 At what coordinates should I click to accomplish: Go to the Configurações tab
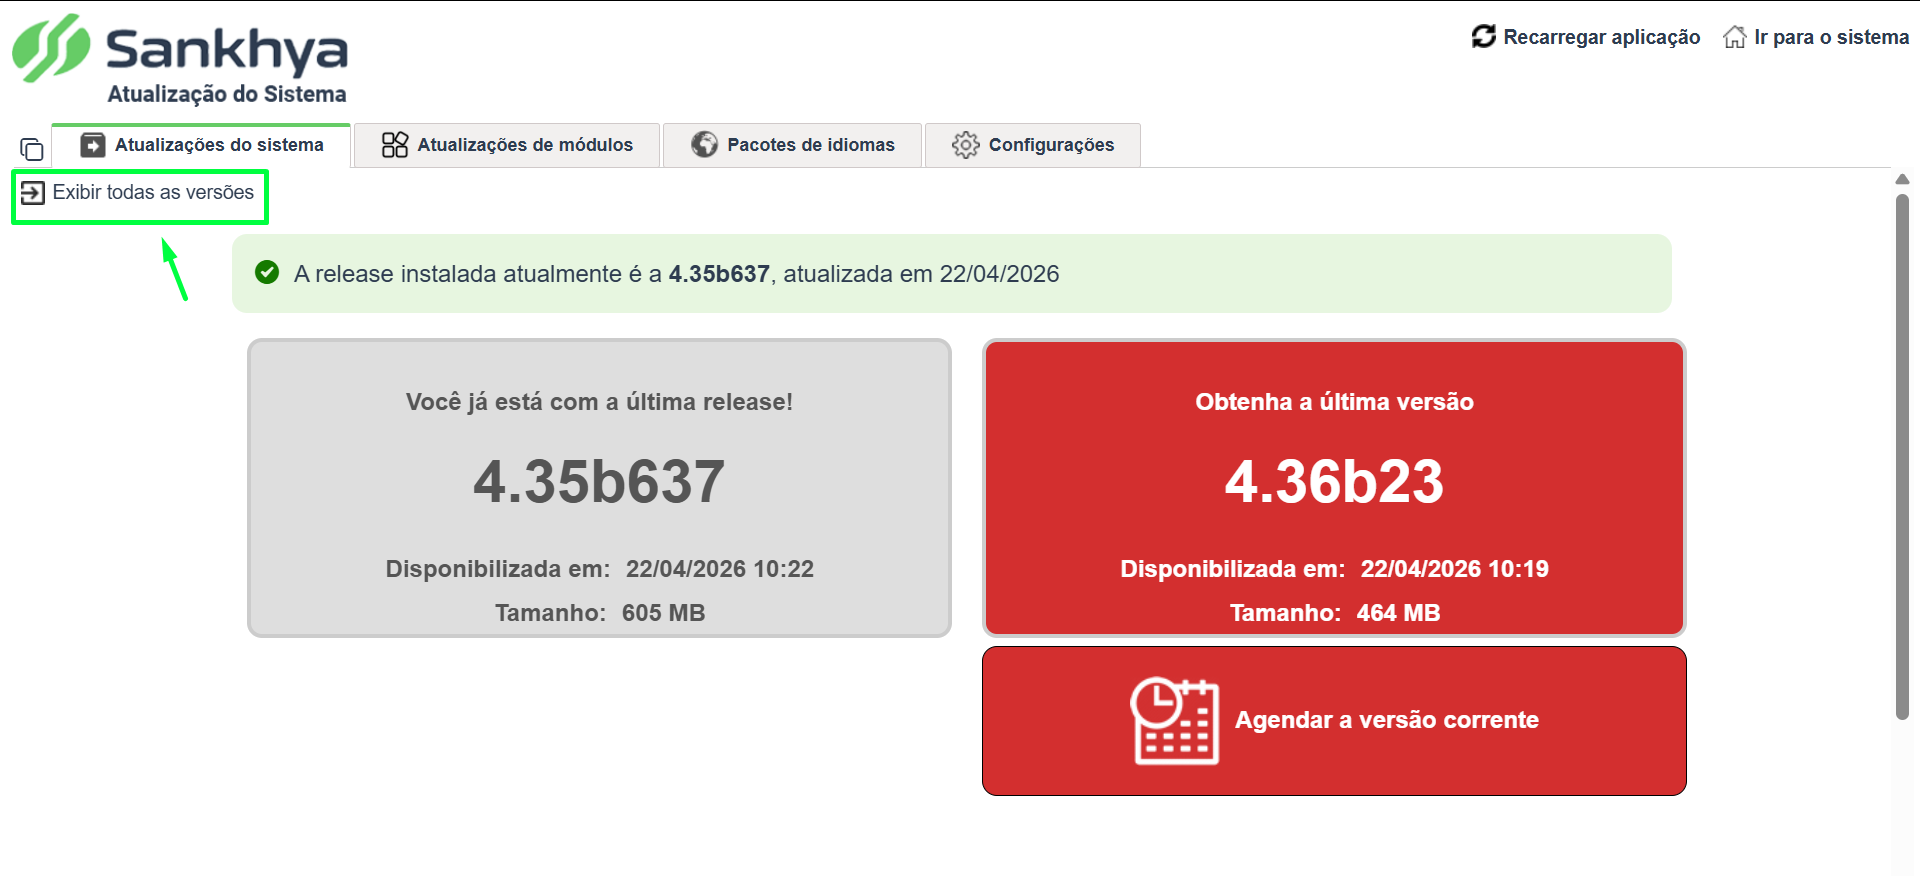(x=1033, y=145)
